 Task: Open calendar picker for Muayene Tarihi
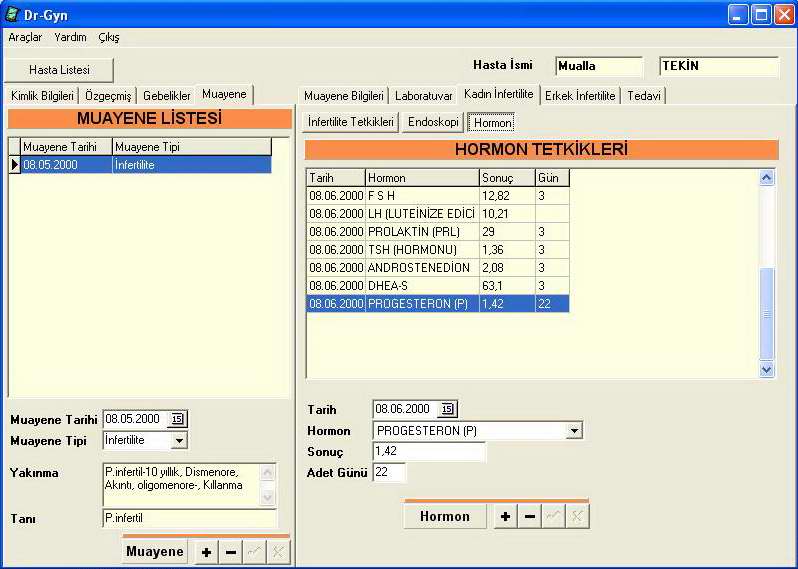coord(178,420)
